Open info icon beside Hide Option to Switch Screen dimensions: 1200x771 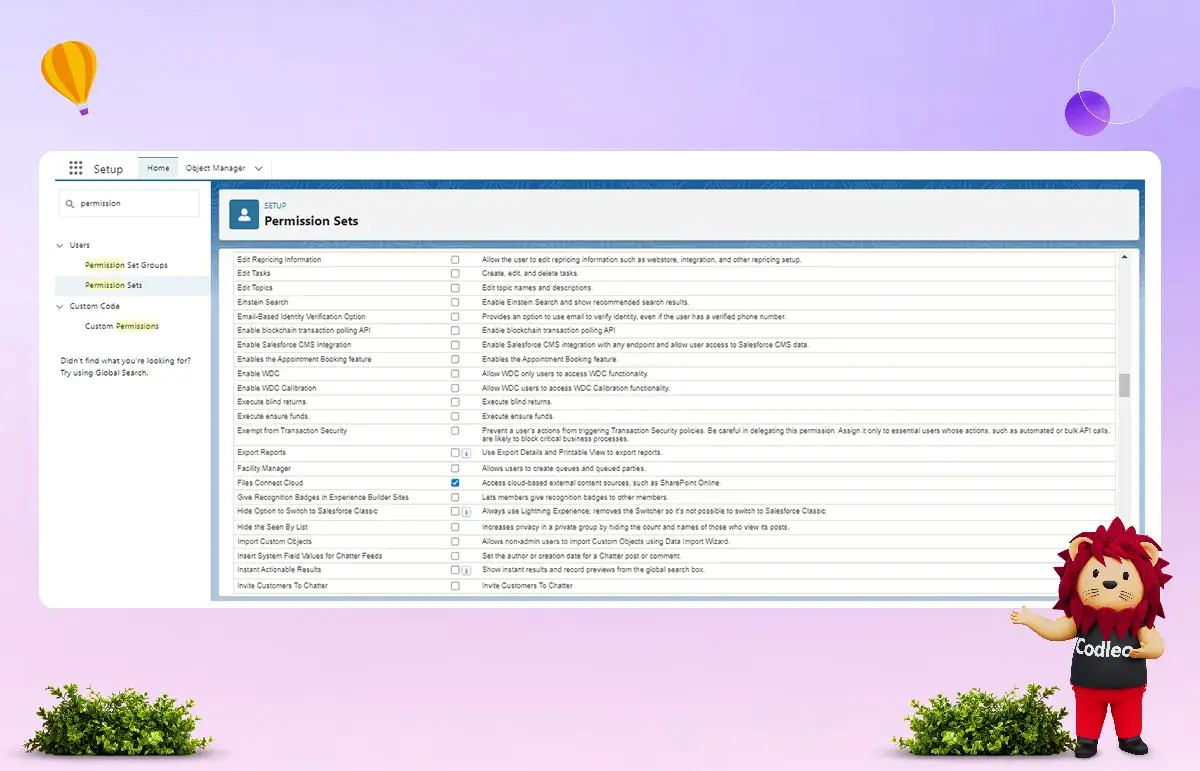coord(466,512)
